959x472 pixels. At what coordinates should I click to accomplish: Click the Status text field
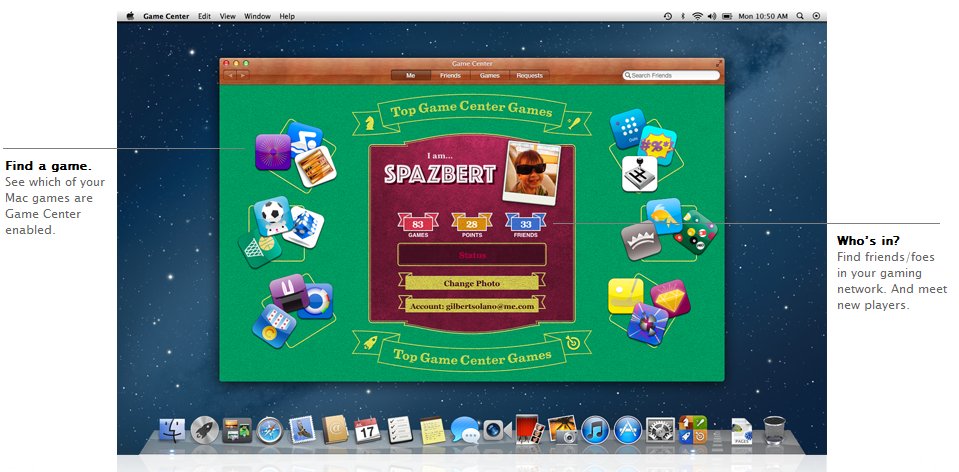pos(472,255)
